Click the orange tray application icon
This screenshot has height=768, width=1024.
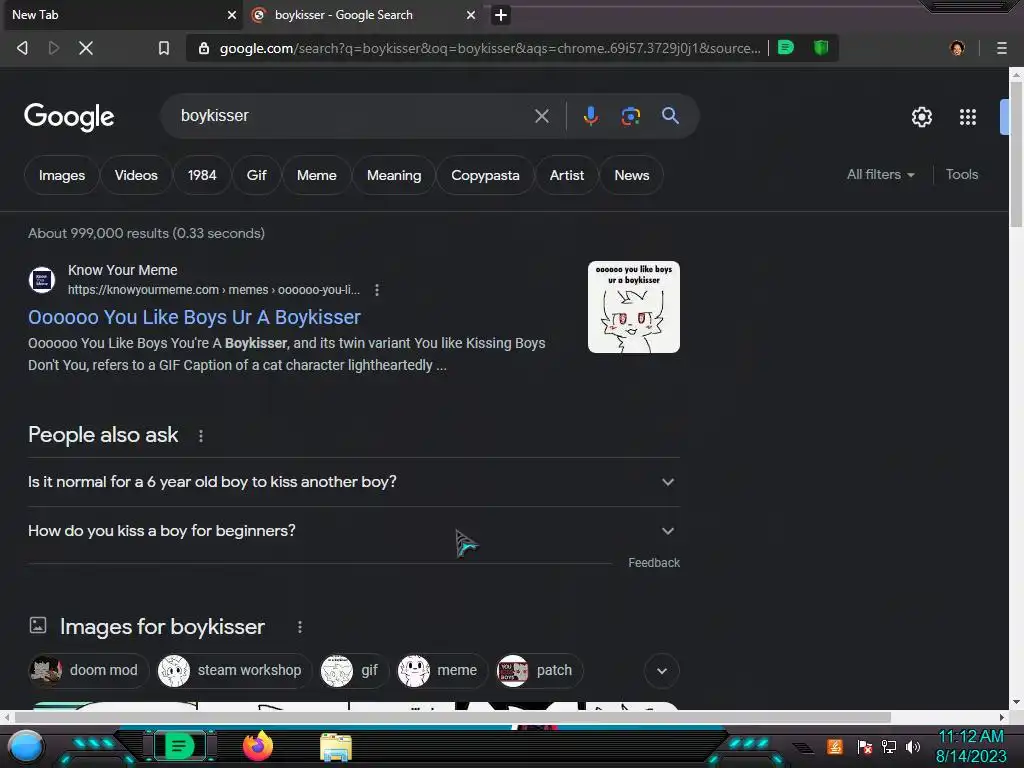(x=835, y=746)
